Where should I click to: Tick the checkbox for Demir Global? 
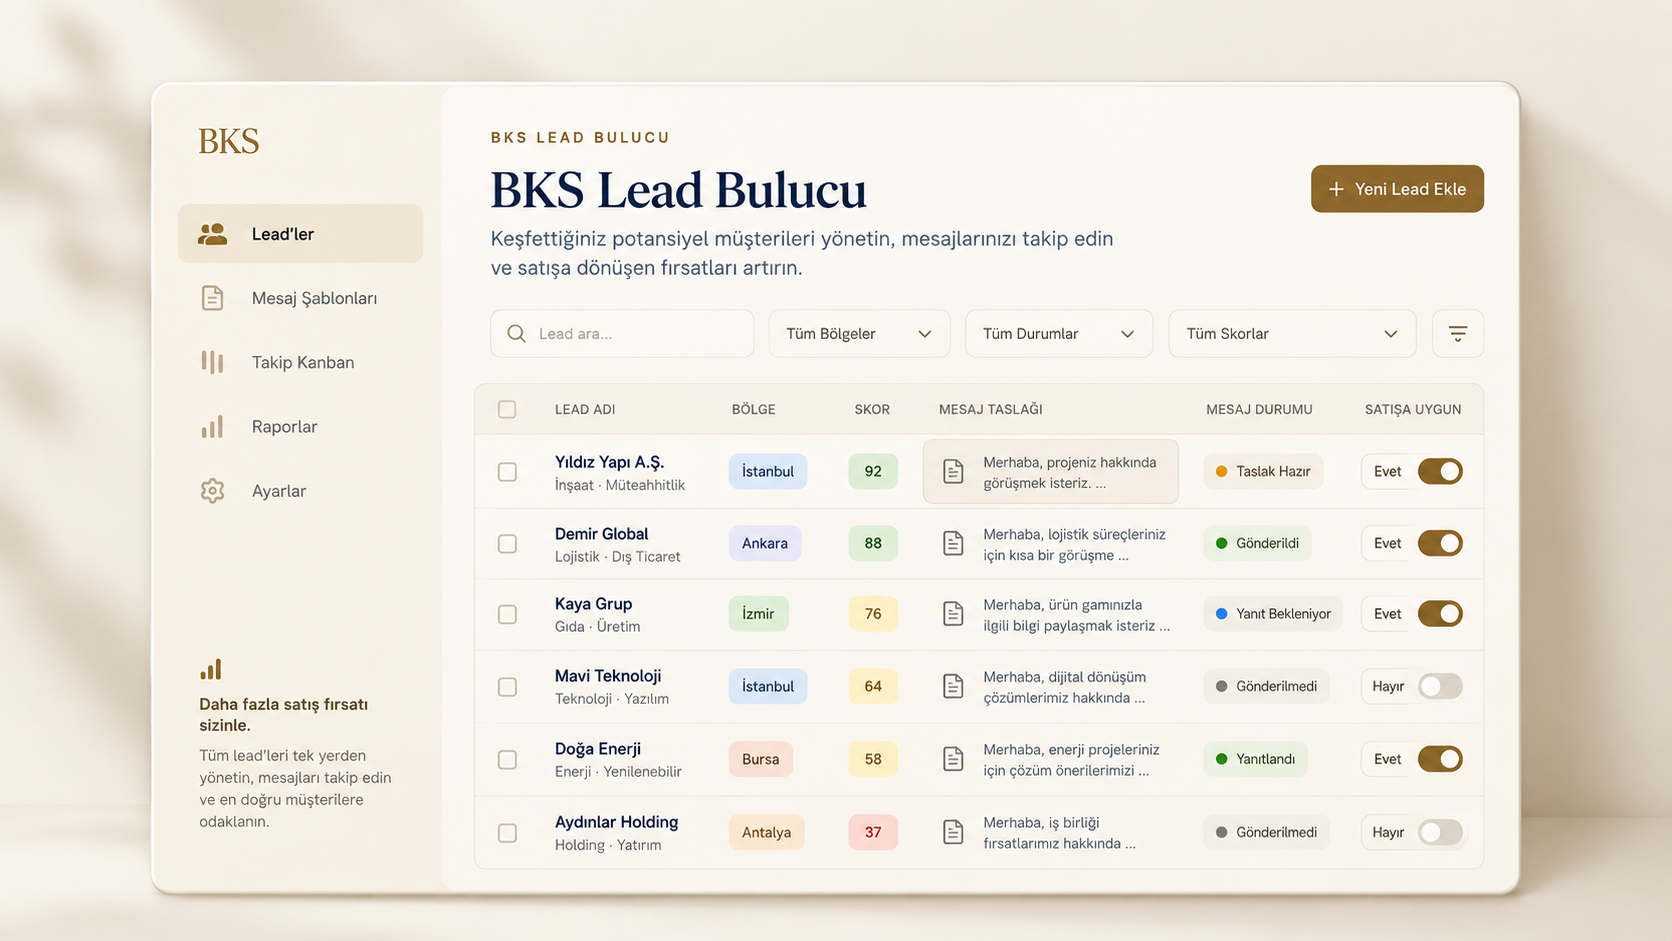tap(507, 543)
